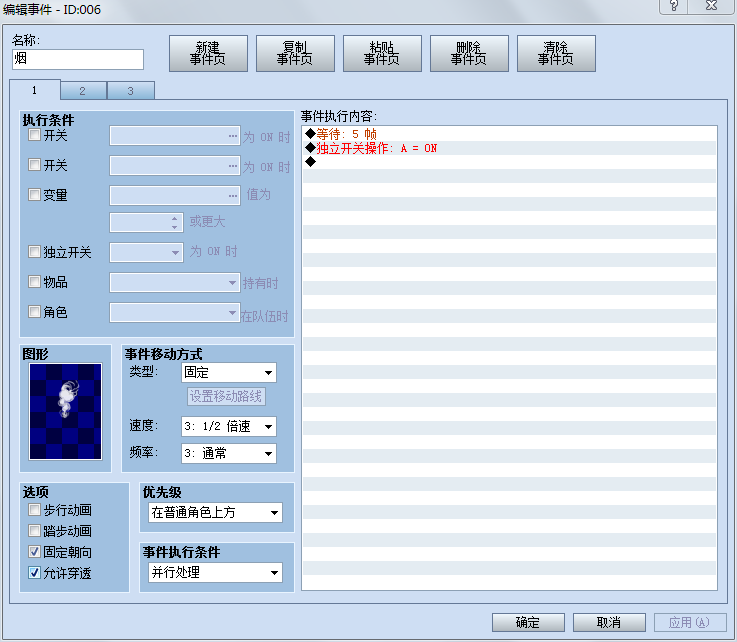Click the 设置移动路线 button
The width and height of the screenshot is (737, 642).
click(x=226, y=396)
